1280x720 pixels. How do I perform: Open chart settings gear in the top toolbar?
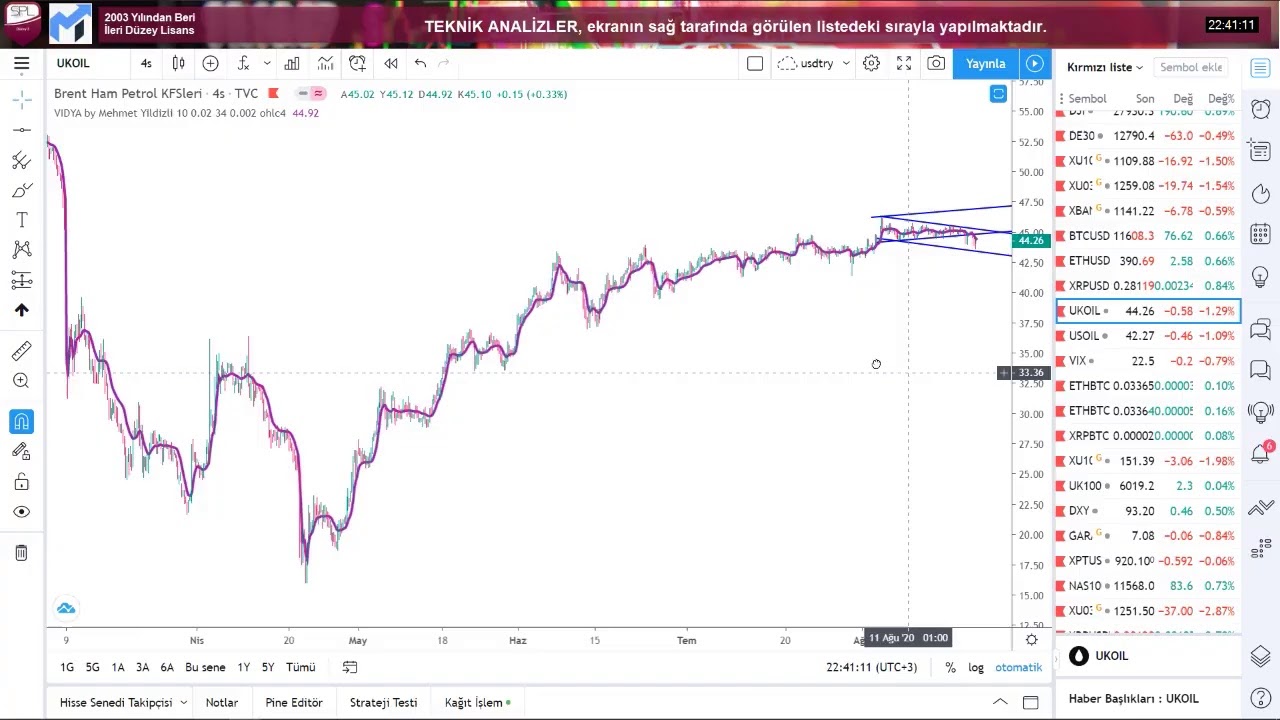tap(871, 63)
